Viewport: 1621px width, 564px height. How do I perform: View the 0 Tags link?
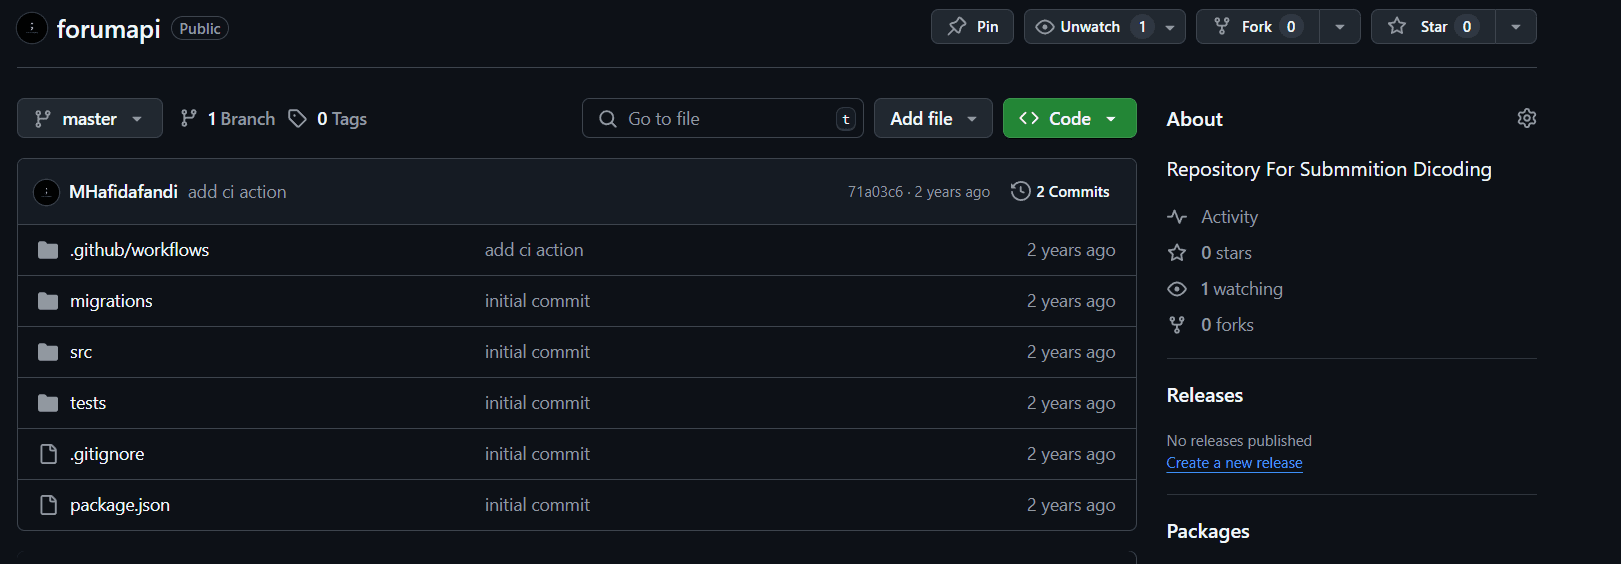[x=328, y=119]
